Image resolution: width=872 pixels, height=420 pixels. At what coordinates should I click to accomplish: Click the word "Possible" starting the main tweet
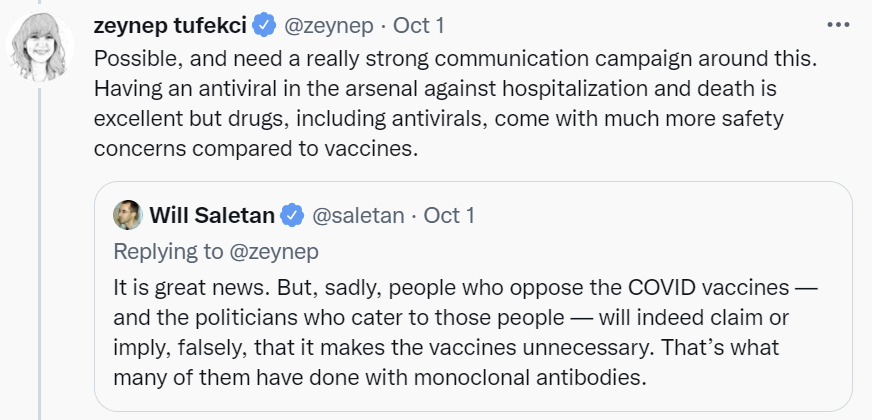click(132, 59)
